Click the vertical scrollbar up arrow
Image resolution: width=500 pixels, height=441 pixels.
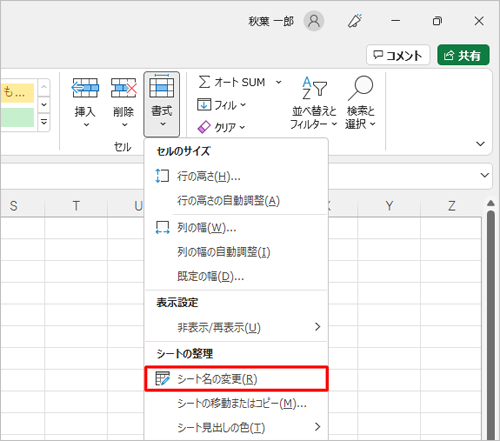tap(490, 203)
